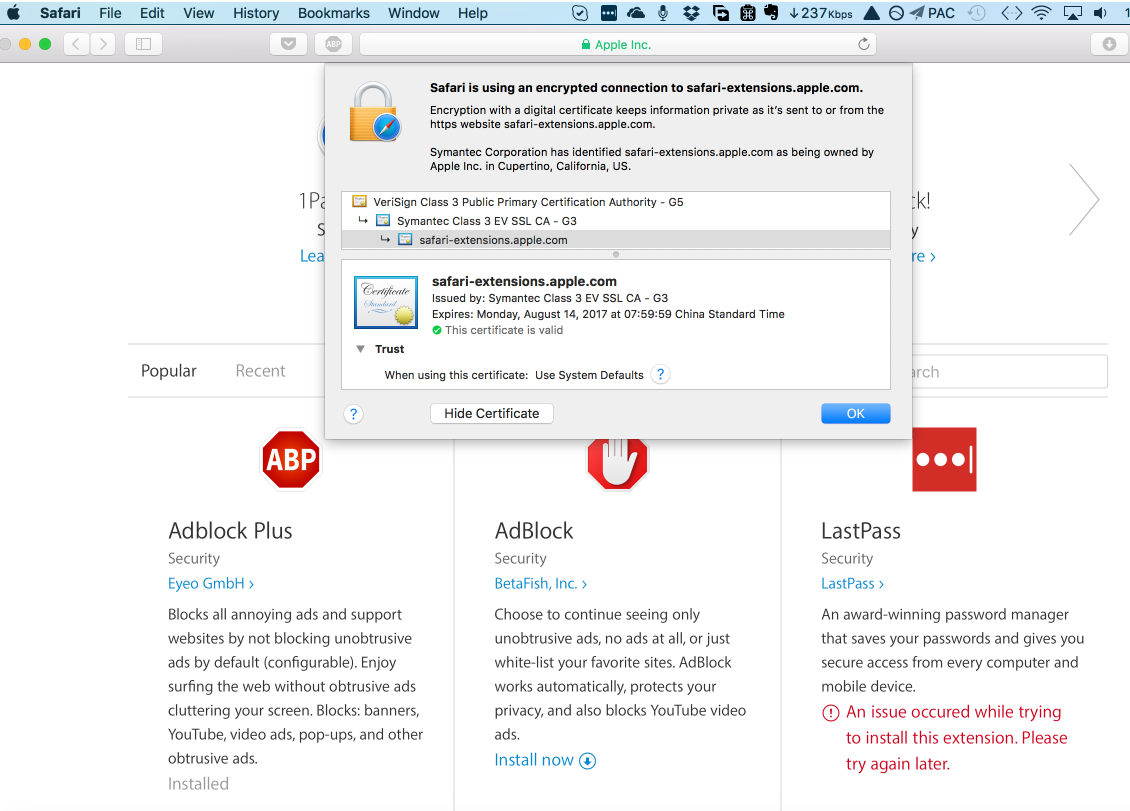
Task: Open the View menu
Action: (198, 13)
